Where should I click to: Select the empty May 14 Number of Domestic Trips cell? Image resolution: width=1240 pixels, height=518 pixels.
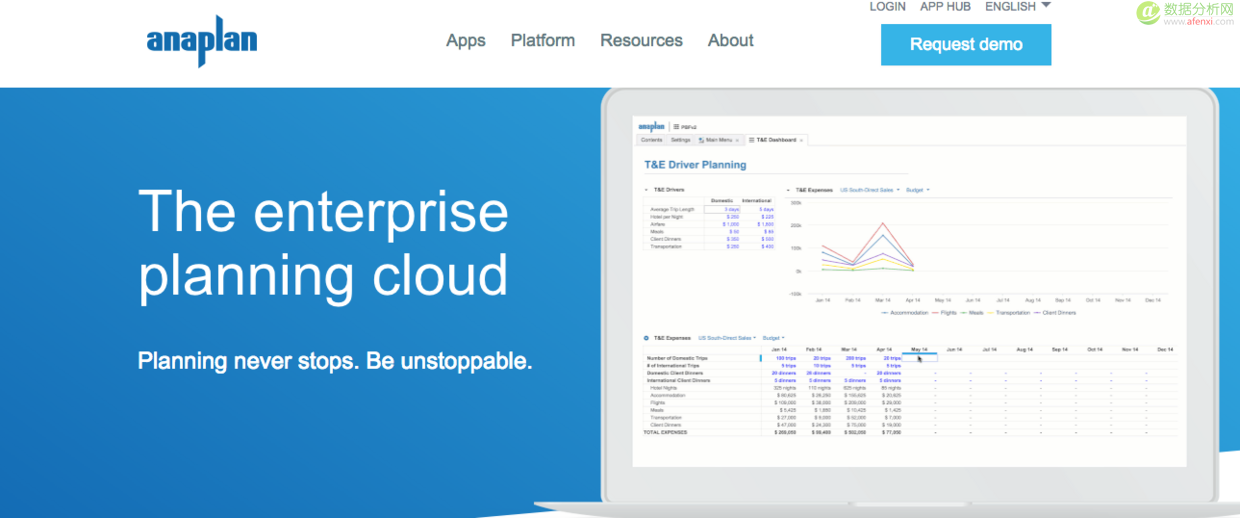point(919,358)
